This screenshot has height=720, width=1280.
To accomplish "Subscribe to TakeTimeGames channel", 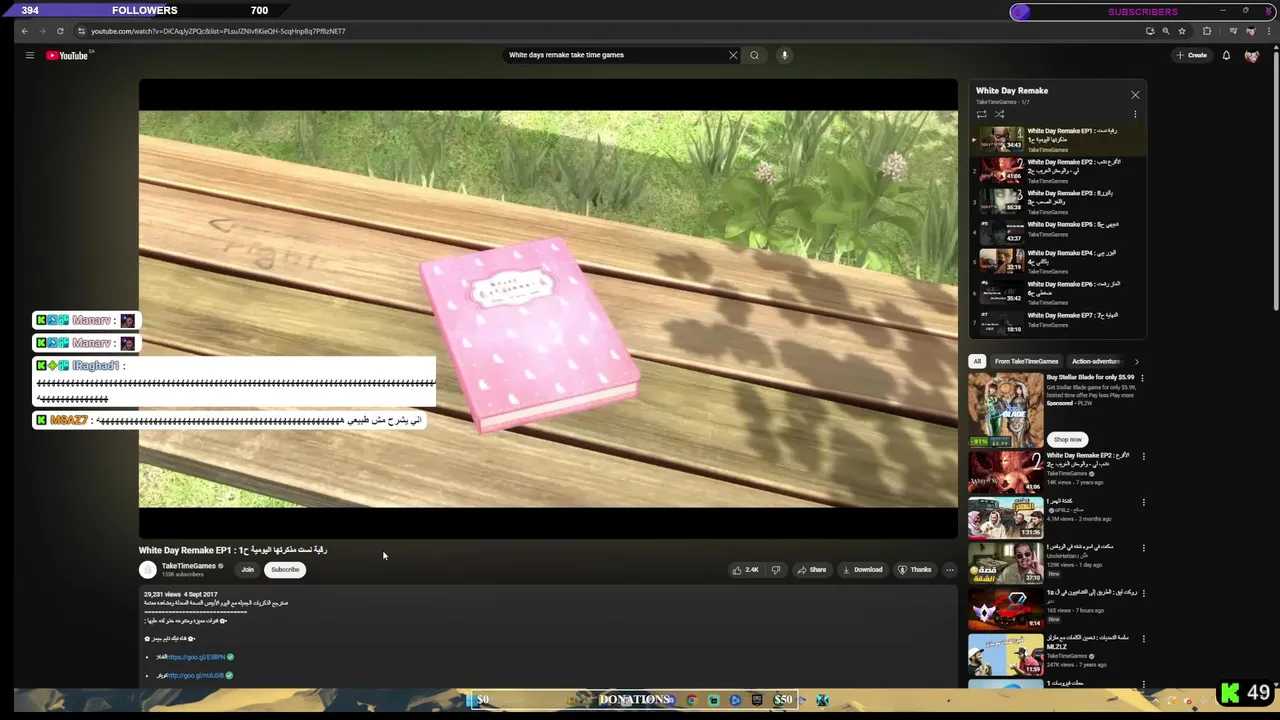I will 285,570.
